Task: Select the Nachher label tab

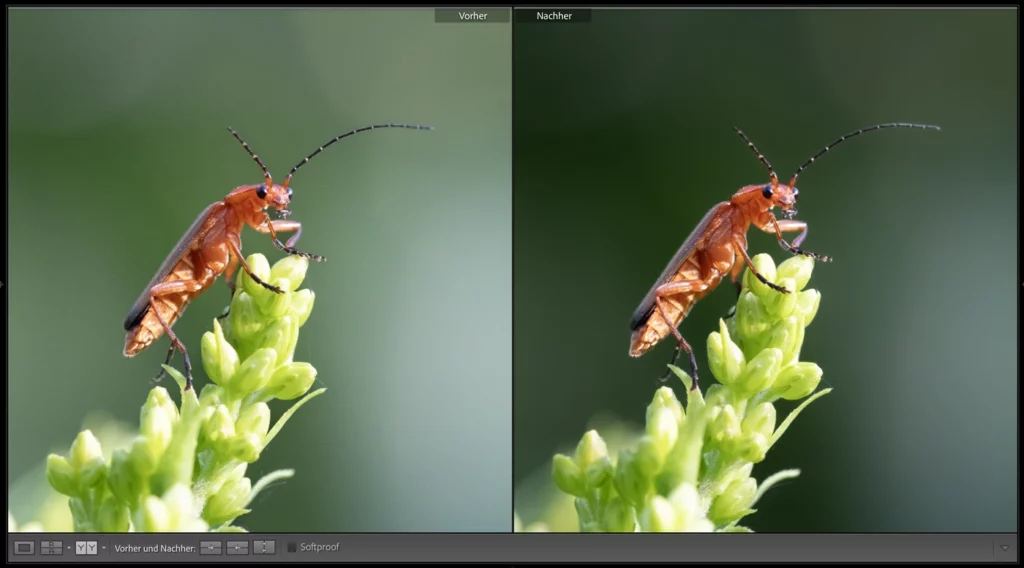Action: pos(553,16)
